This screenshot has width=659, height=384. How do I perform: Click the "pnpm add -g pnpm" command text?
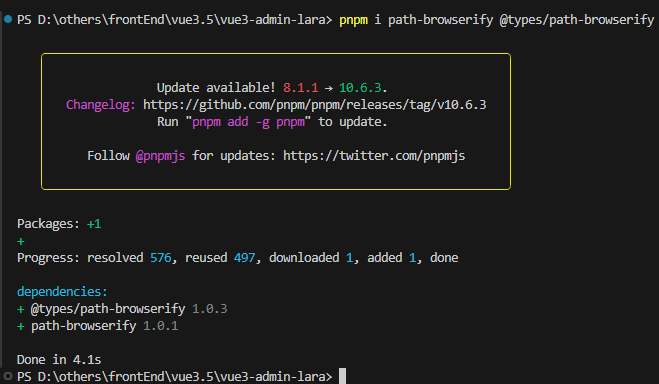tap(248, 122)
